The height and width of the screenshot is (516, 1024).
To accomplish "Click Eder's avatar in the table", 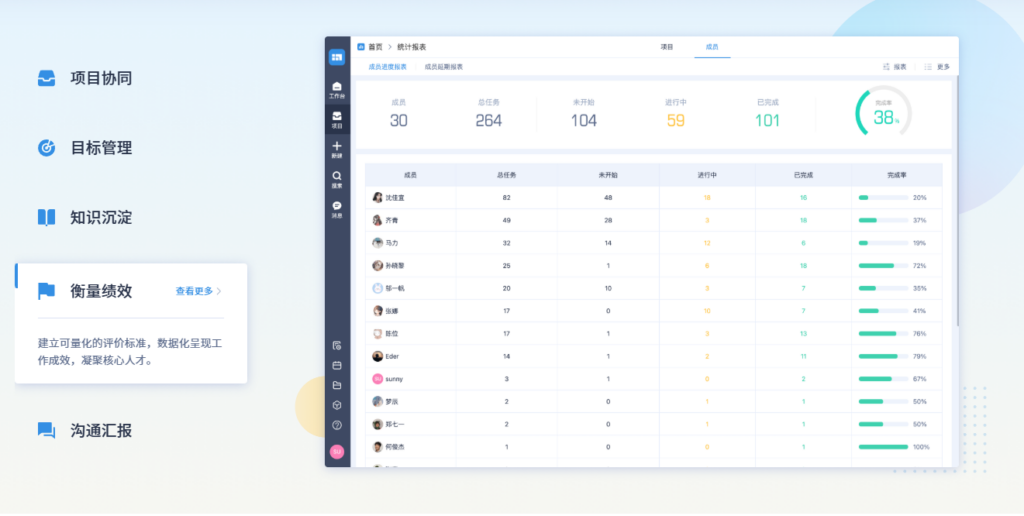I will coord(377,356).
